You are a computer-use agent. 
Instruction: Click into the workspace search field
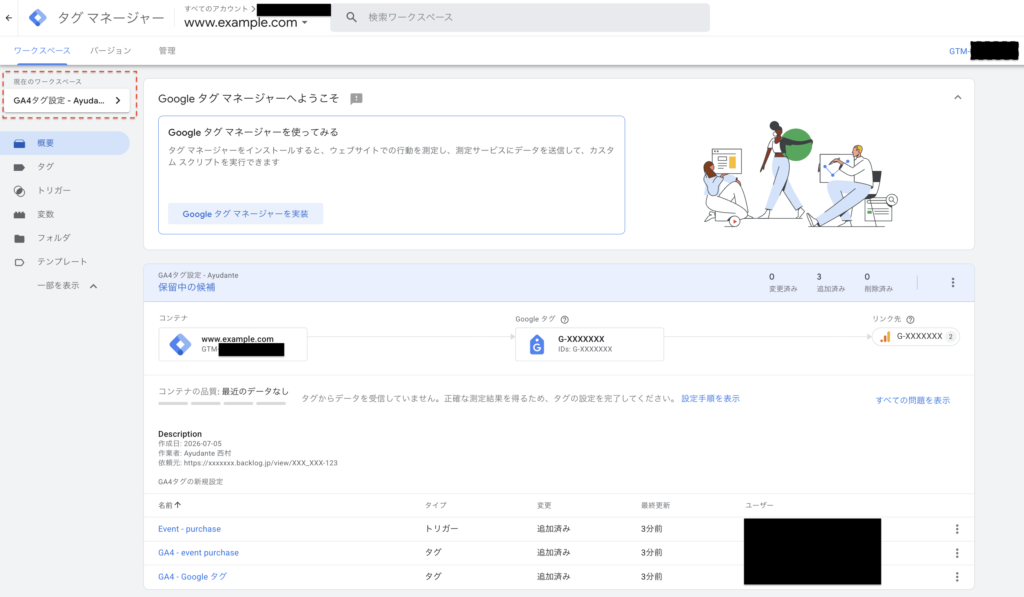pos(520,17)
